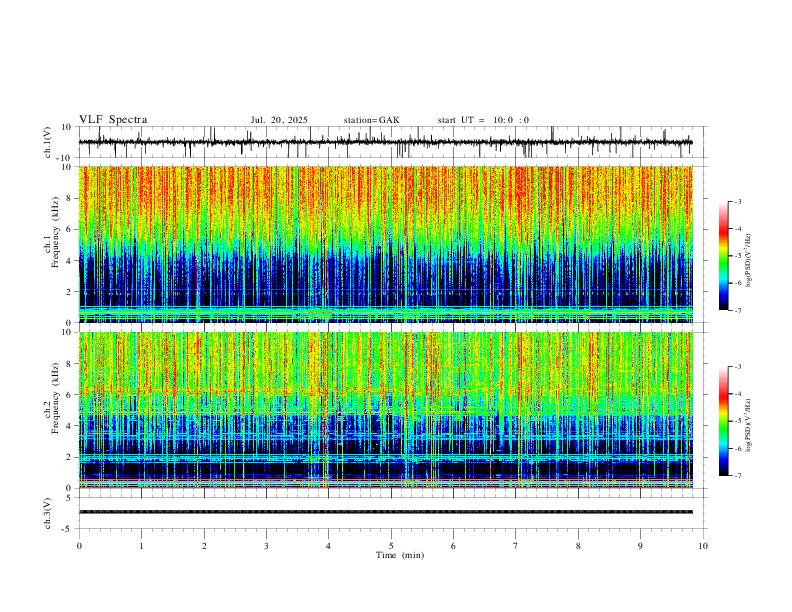Screen dimensions: 792x612
Task: Click the time axis tick label '3'
Action: click(266, 546)
